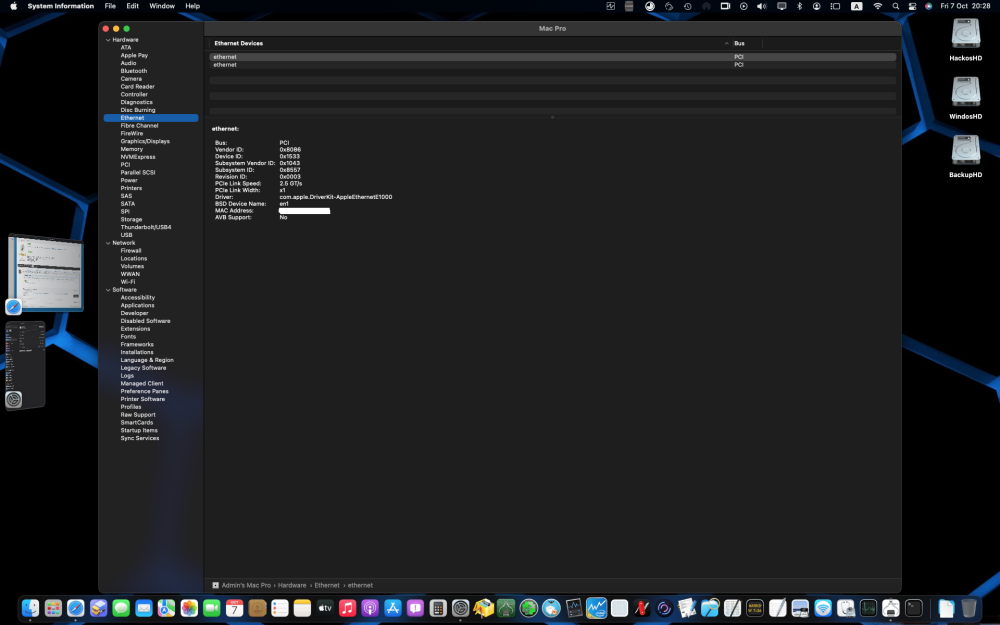Open Trash in dock
Screen dimensions: 1000x625
969,608
